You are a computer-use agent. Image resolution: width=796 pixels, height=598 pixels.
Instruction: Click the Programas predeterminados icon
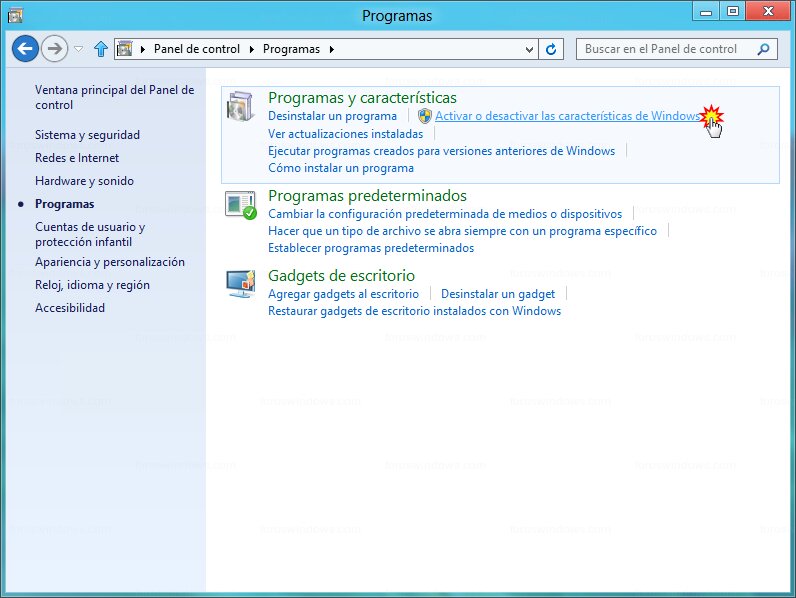tap(240, 205)
